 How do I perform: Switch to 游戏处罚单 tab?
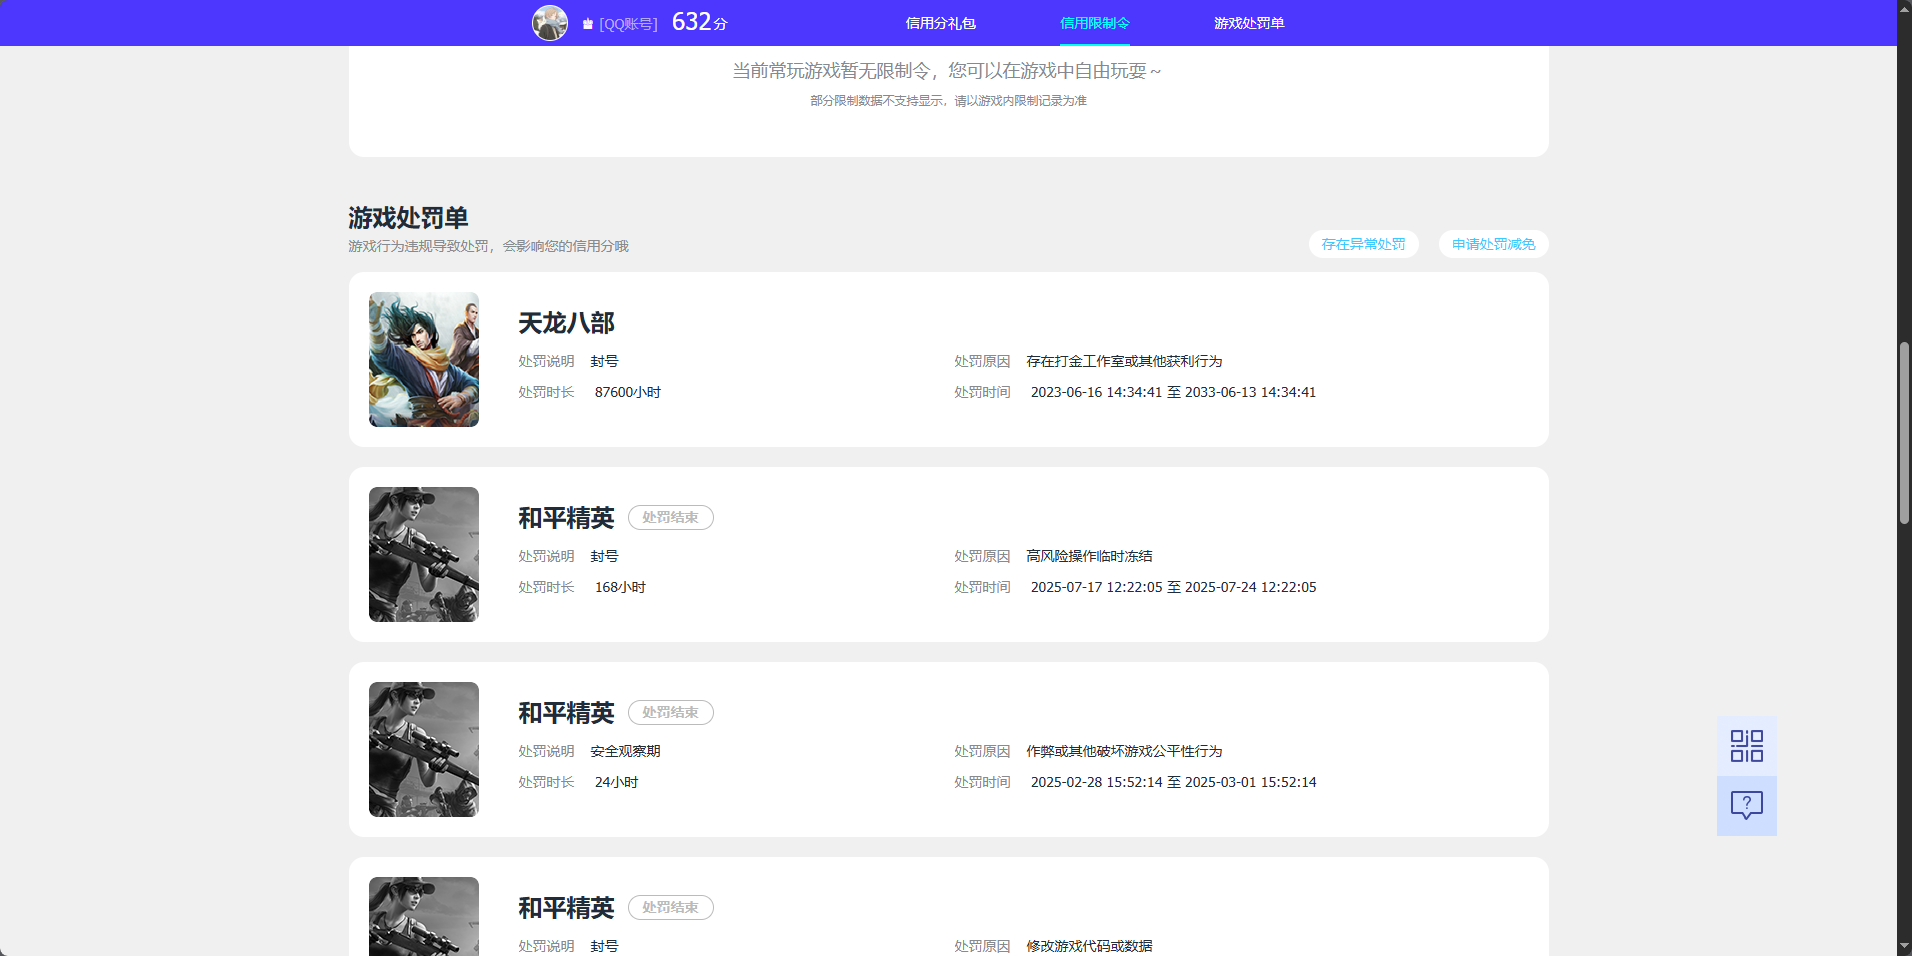coord(1249,23)
